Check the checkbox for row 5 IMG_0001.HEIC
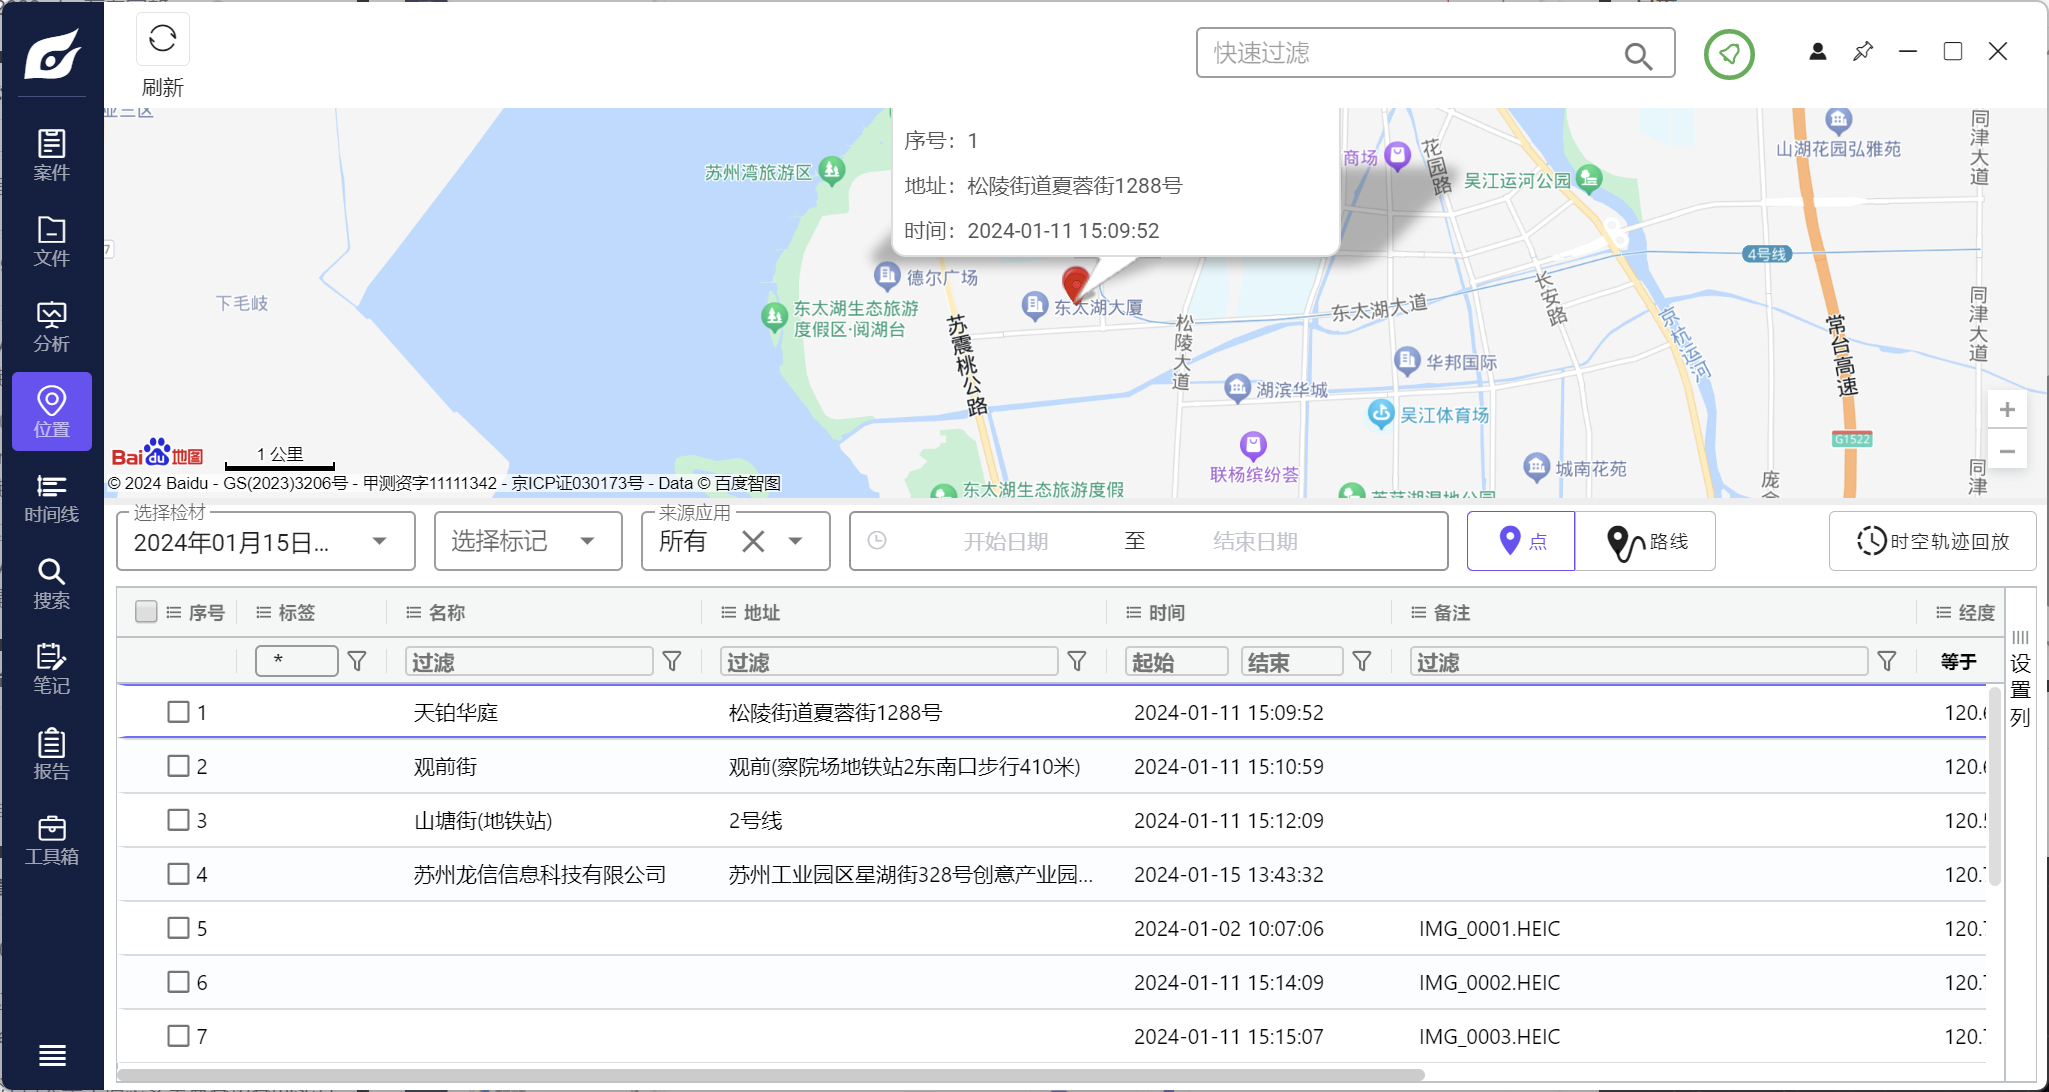Viewport: 2049px width, 1092px height. click(x=178, y=928)
